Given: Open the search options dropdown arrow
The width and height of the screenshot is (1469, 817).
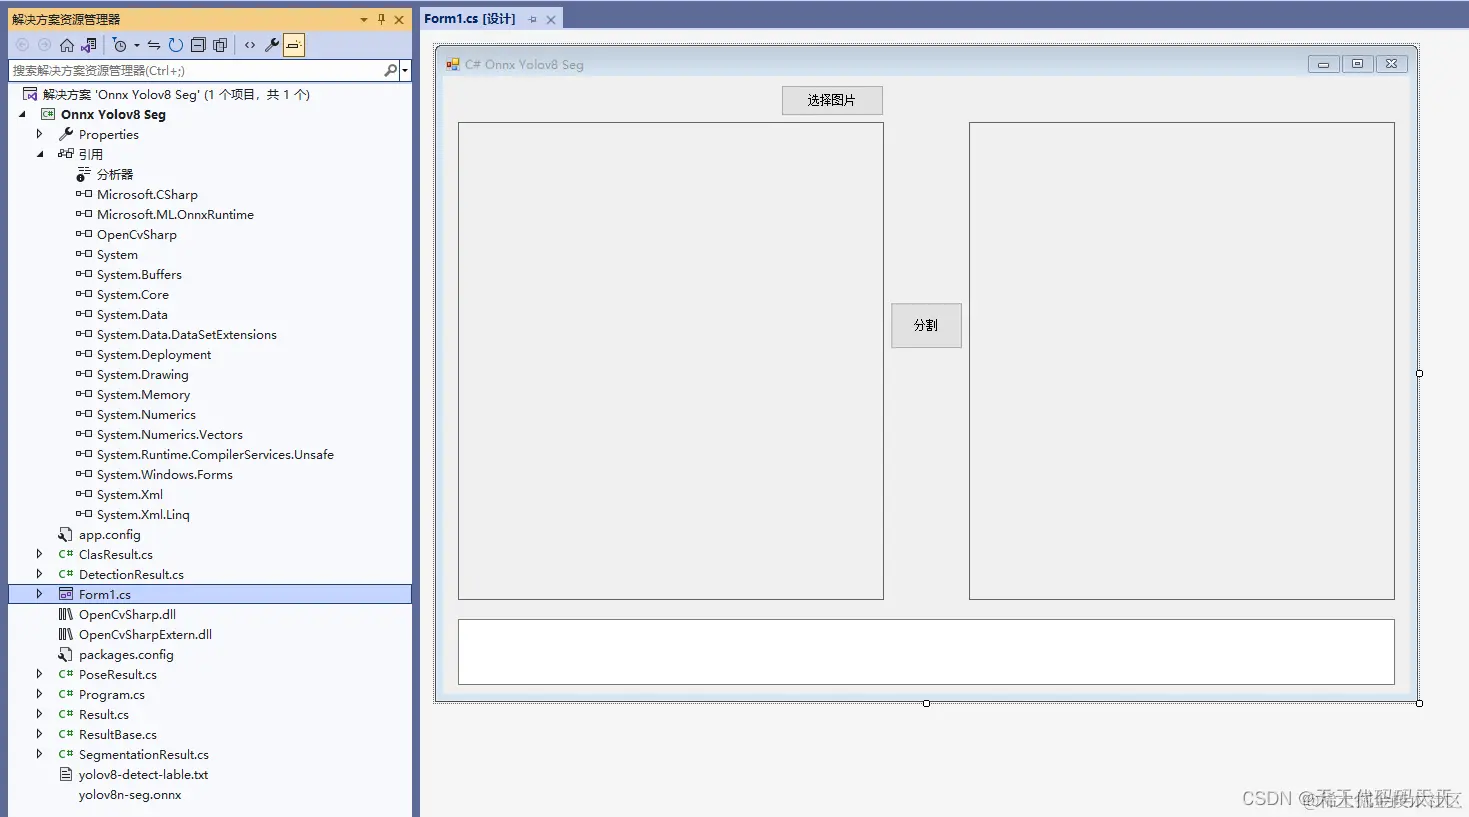Looking at the screenshot, I should (405, 70).
